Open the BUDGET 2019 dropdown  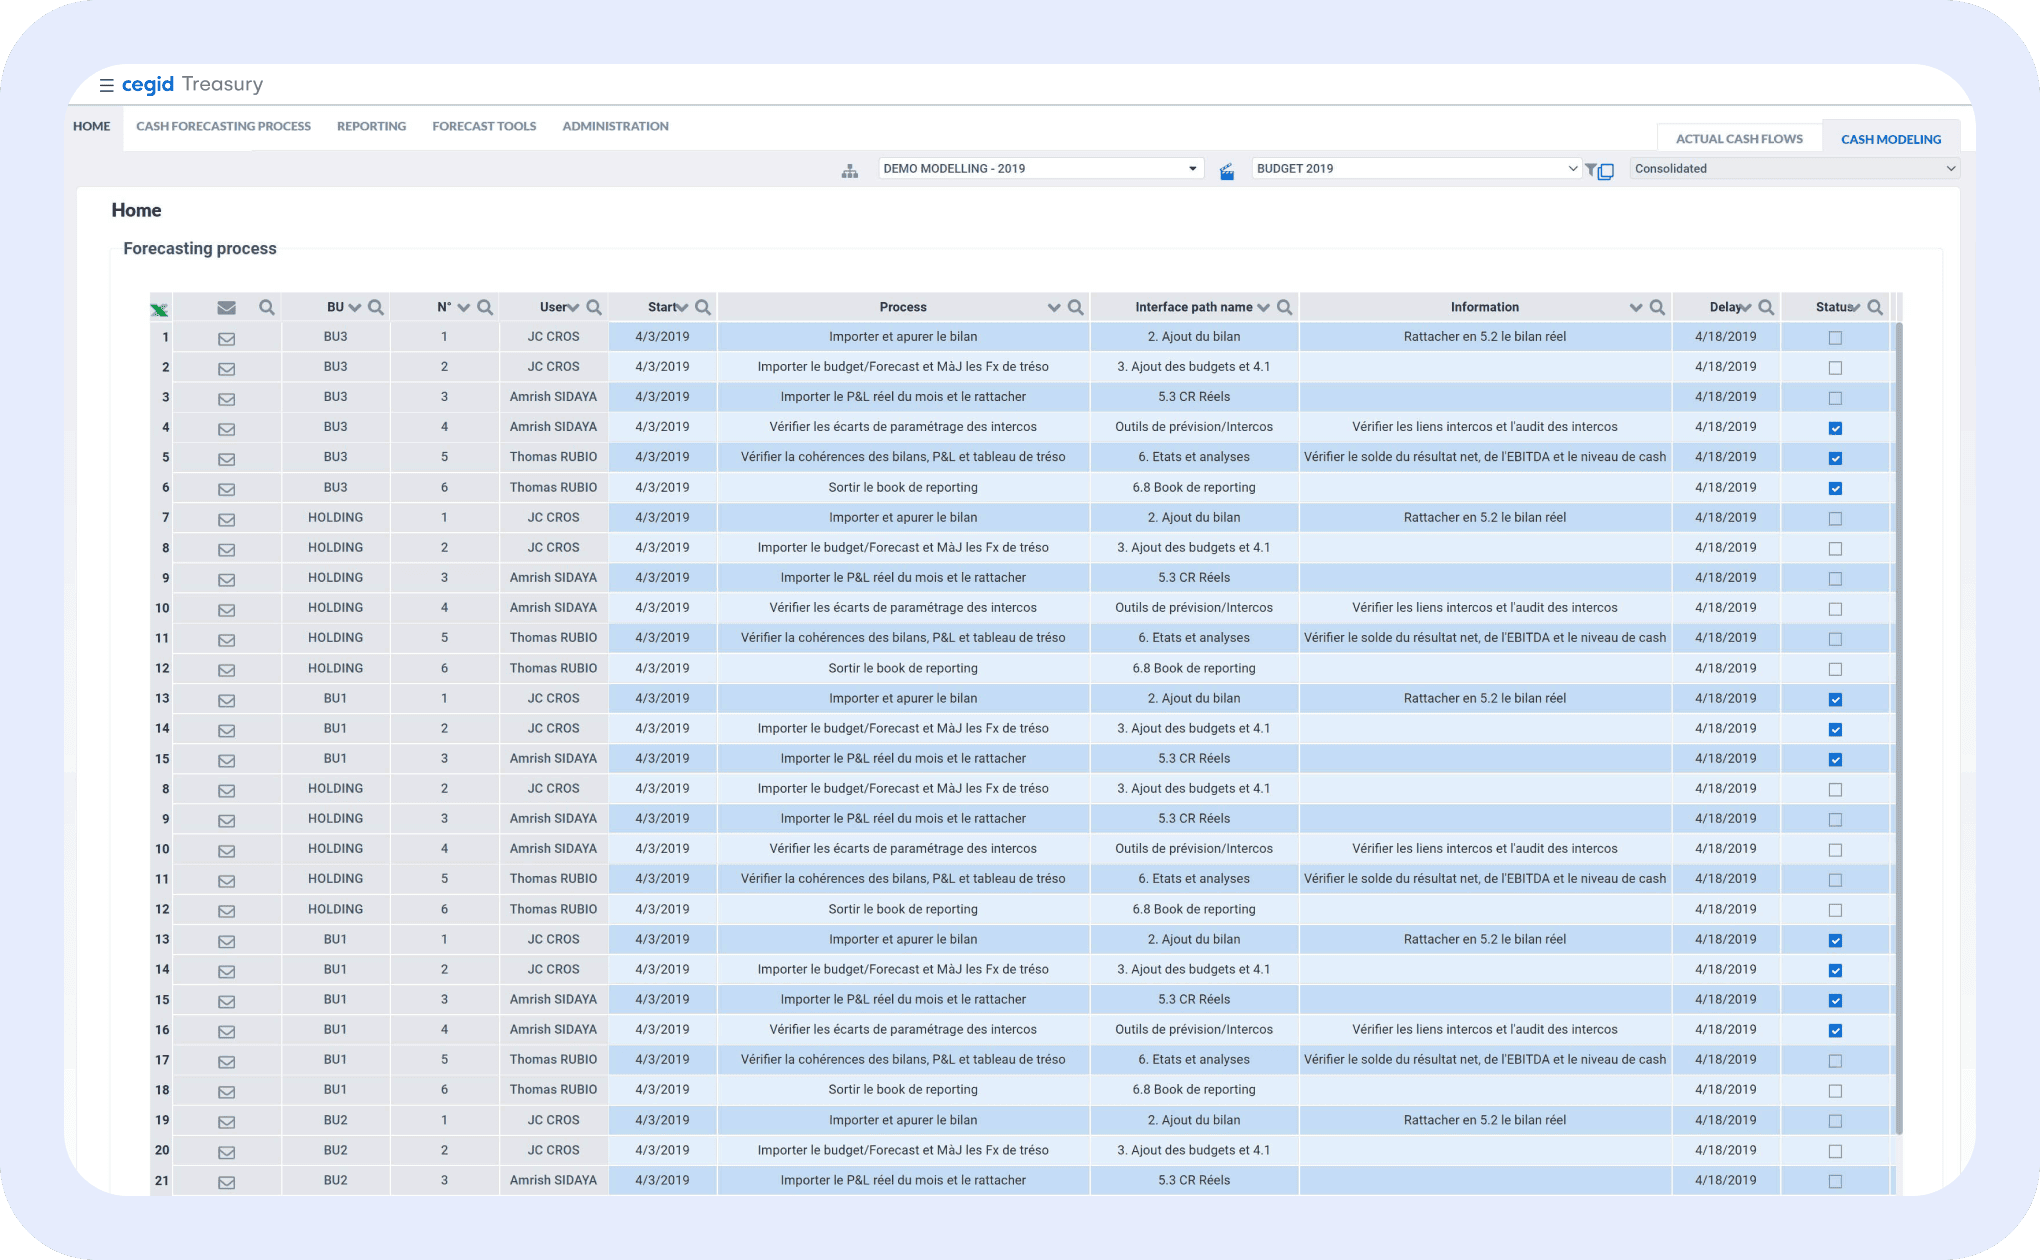pyautogui.click(x=1415, y=169)
